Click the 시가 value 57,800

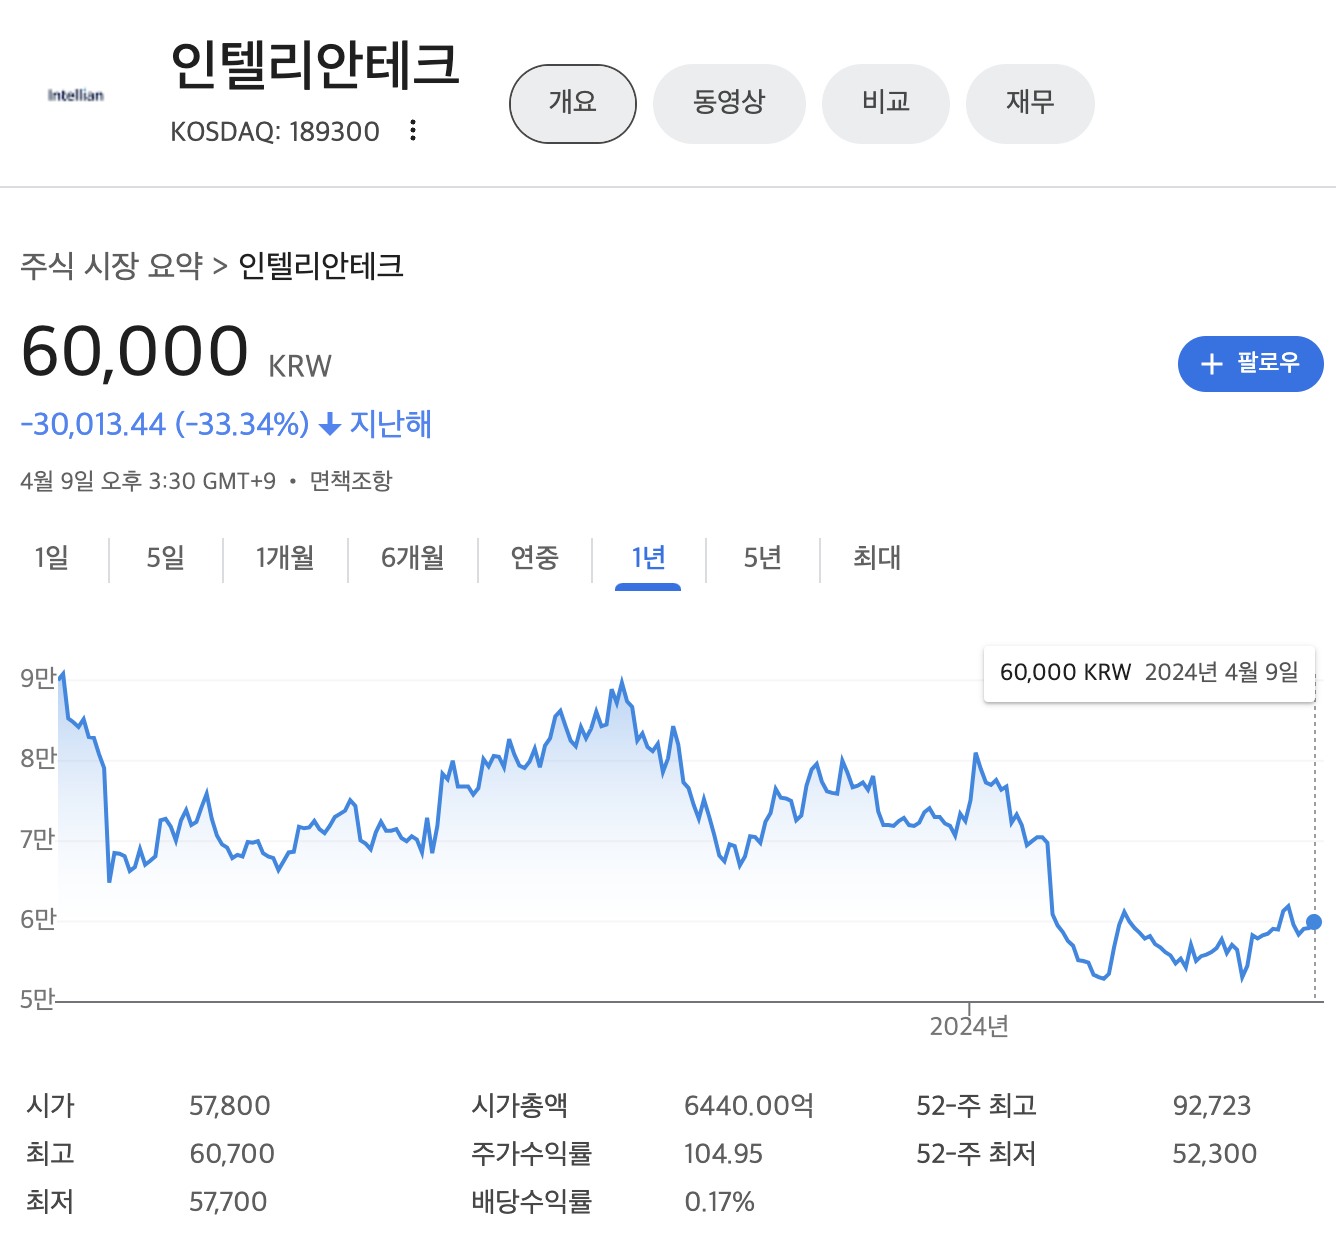pos(230,1106)
